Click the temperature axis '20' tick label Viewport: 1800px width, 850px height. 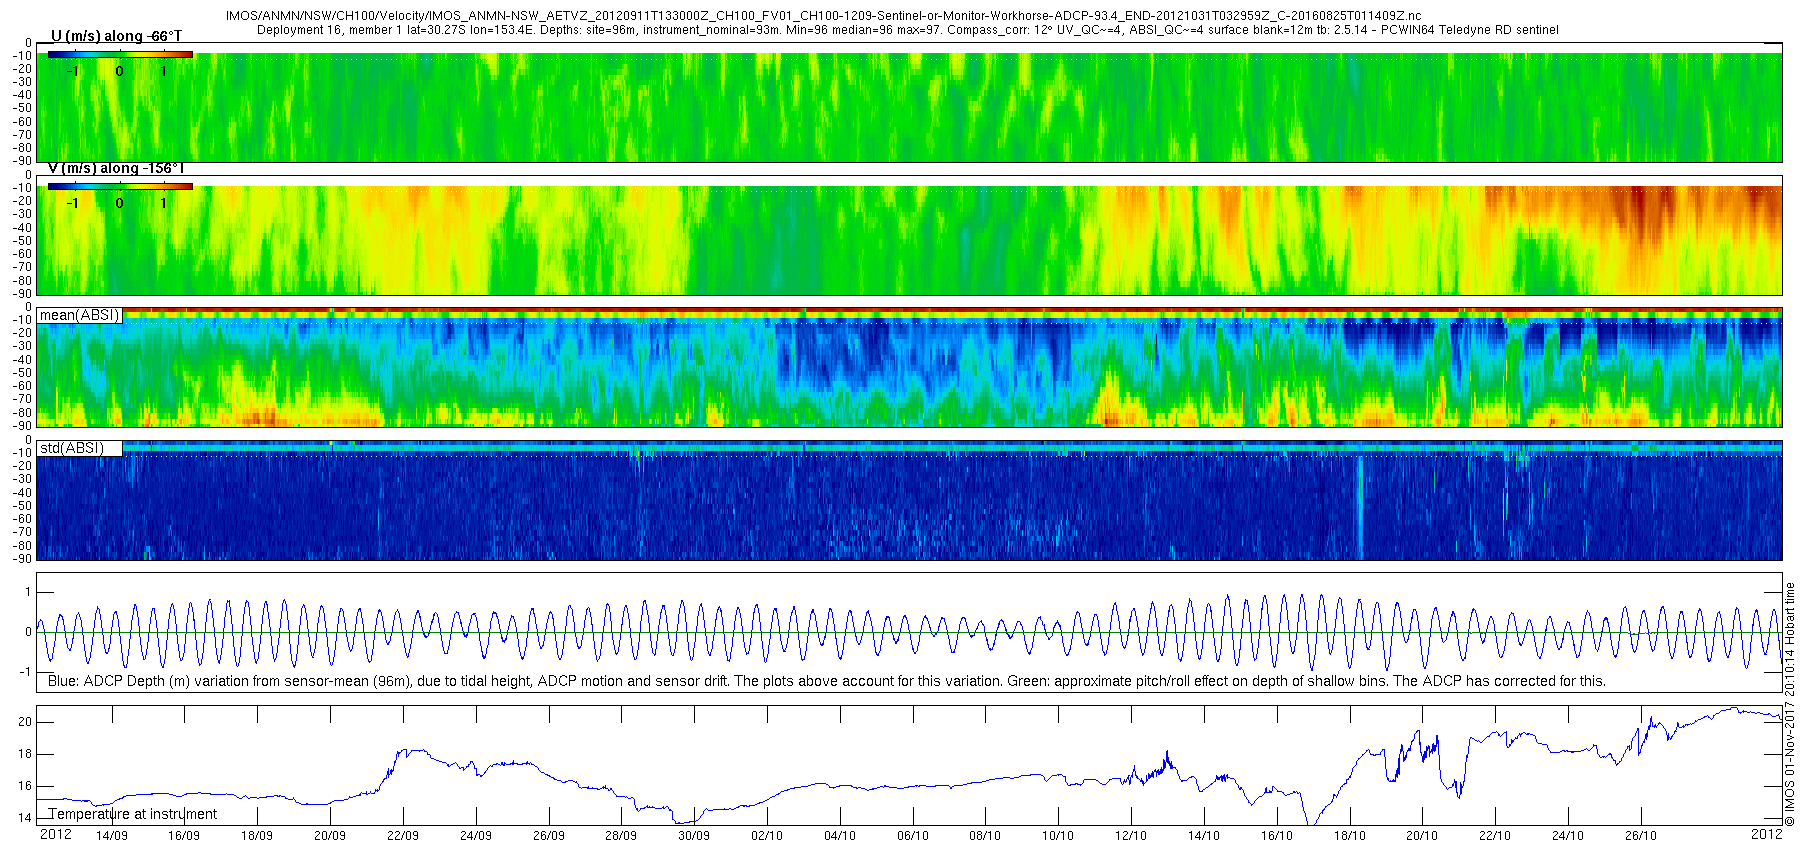(25, 722)
